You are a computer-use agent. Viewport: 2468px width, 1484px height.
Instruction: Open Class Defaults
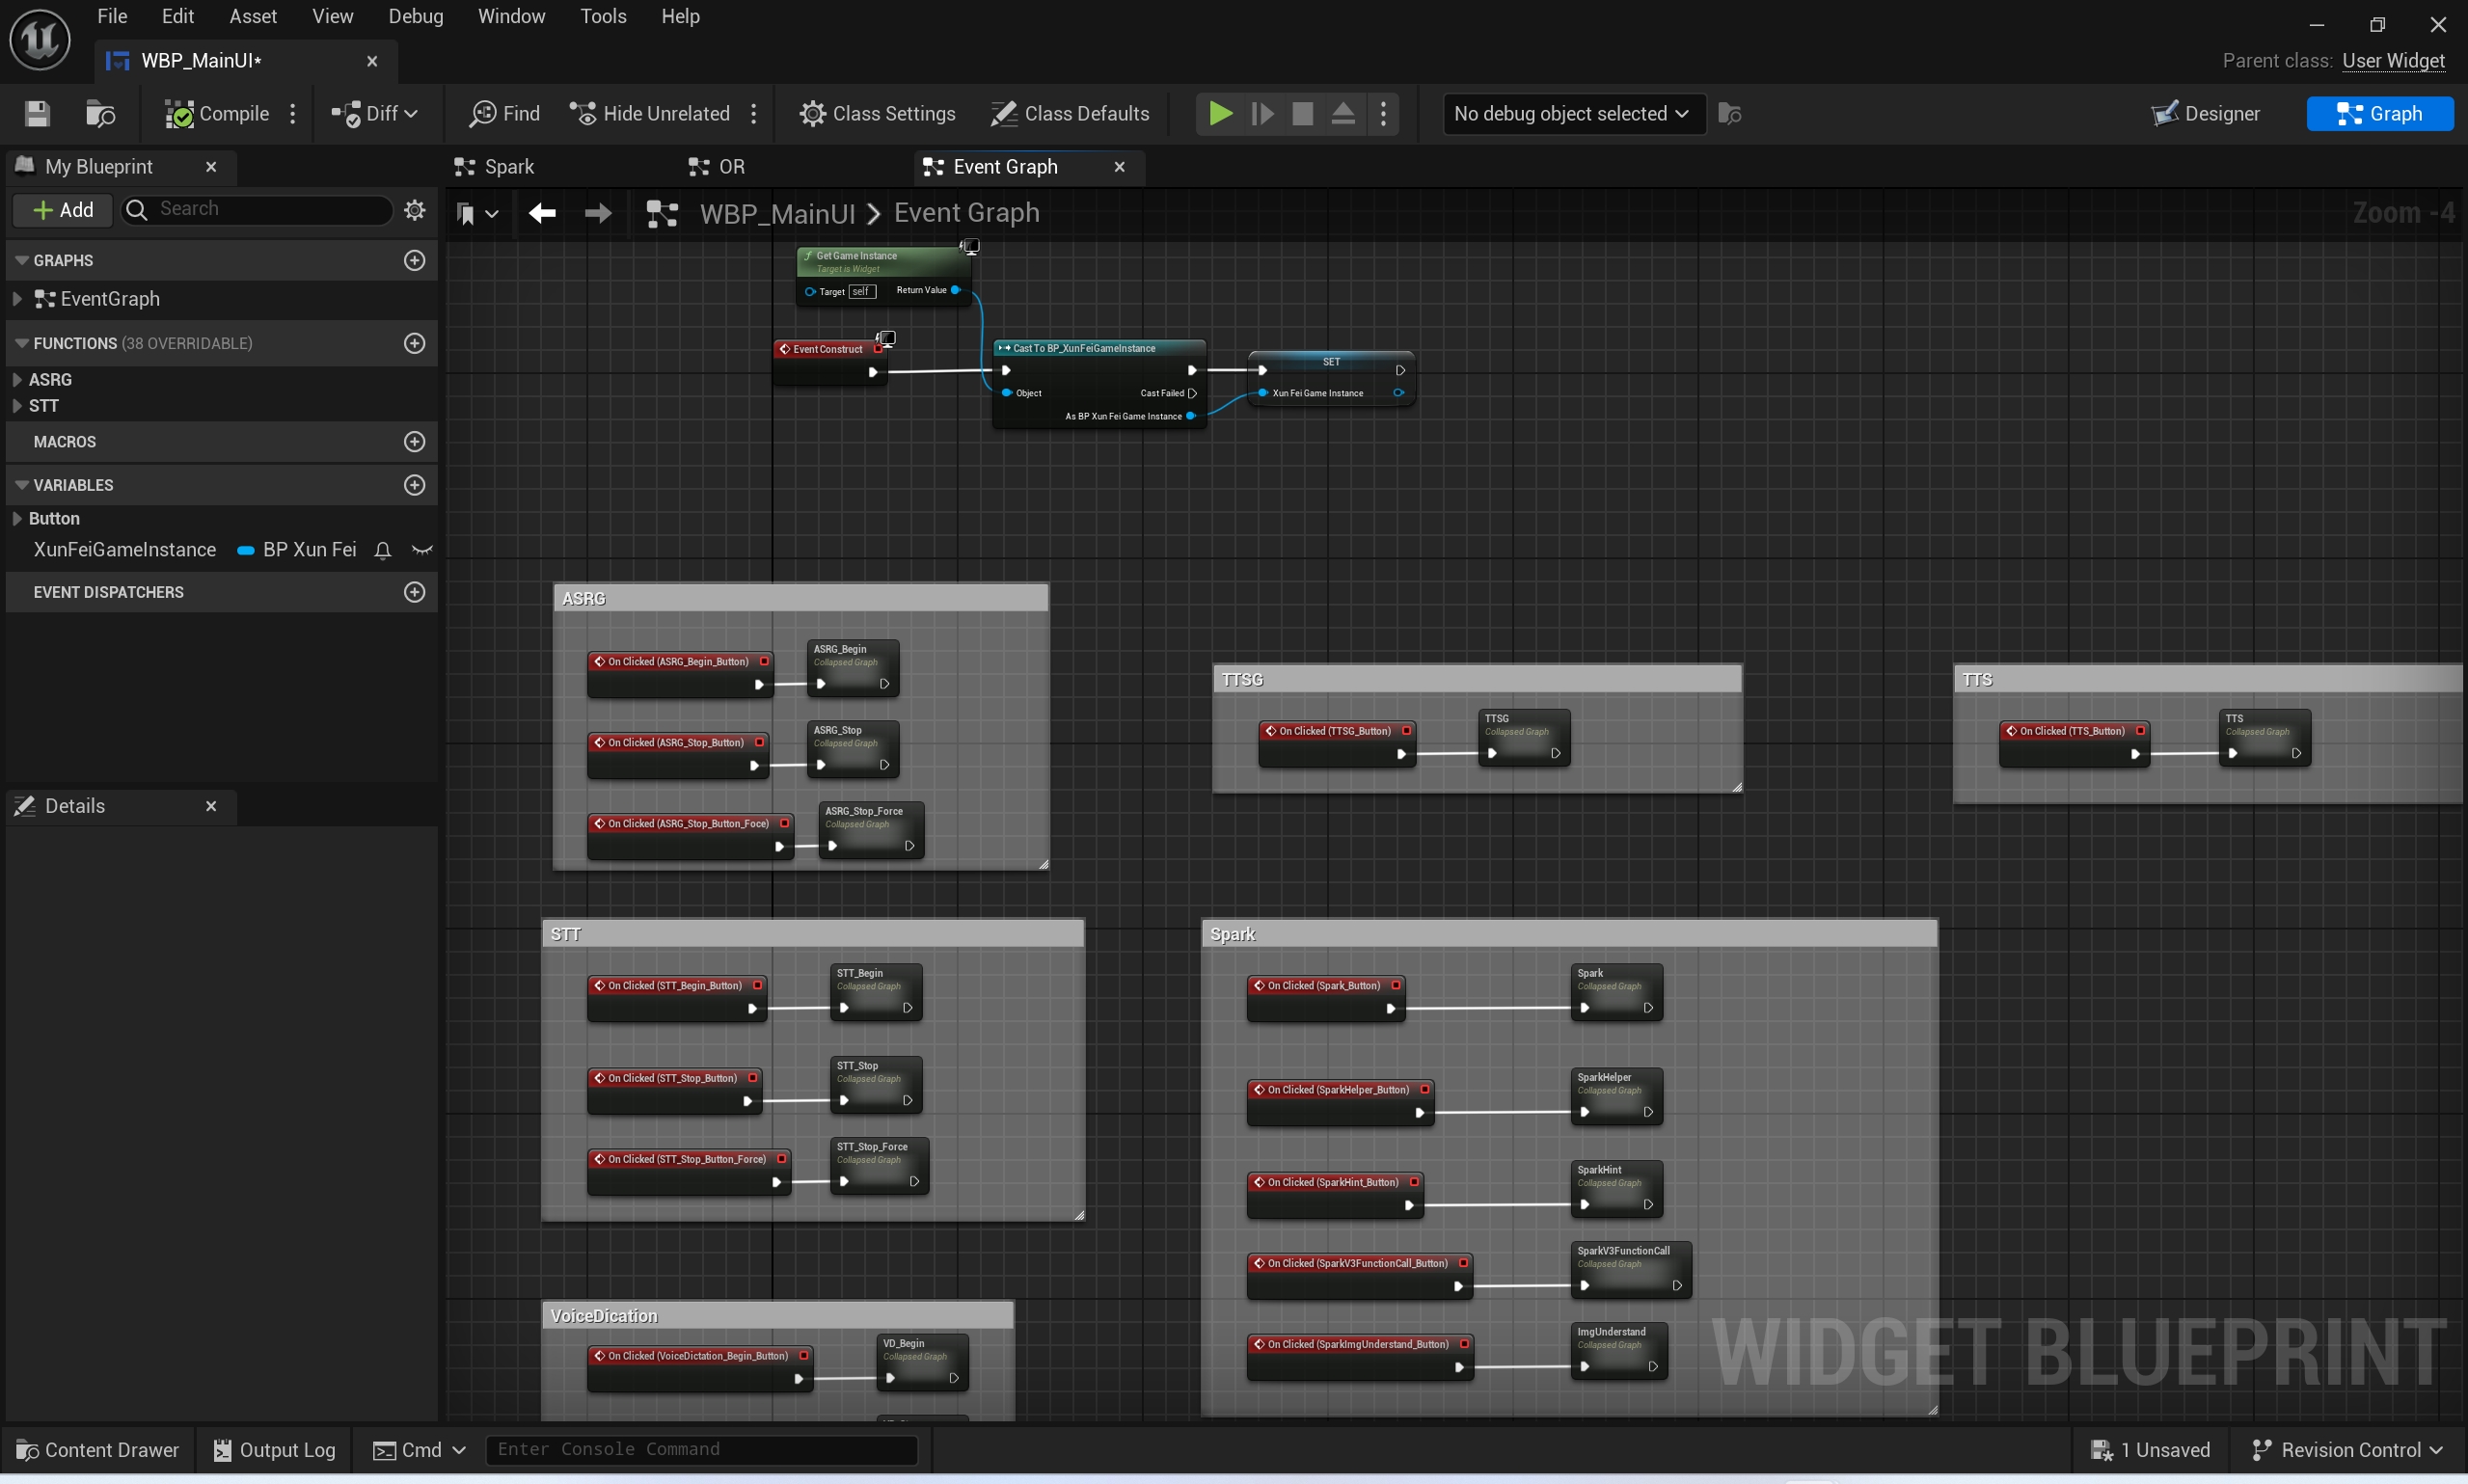point(1071,114)
